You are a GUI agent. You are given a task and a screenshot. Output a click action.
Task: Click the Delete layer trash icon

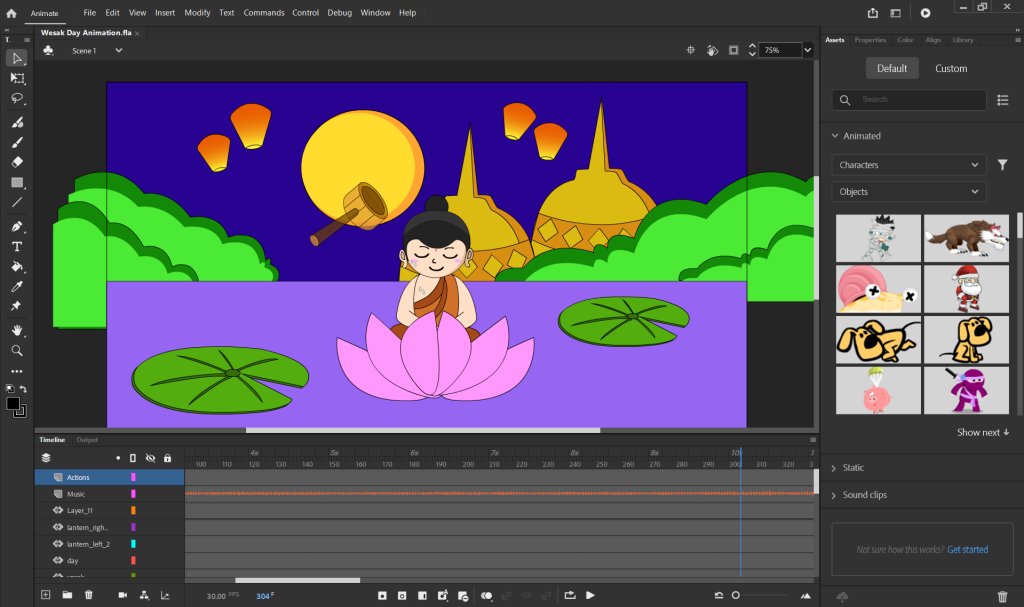coord(89,595)
